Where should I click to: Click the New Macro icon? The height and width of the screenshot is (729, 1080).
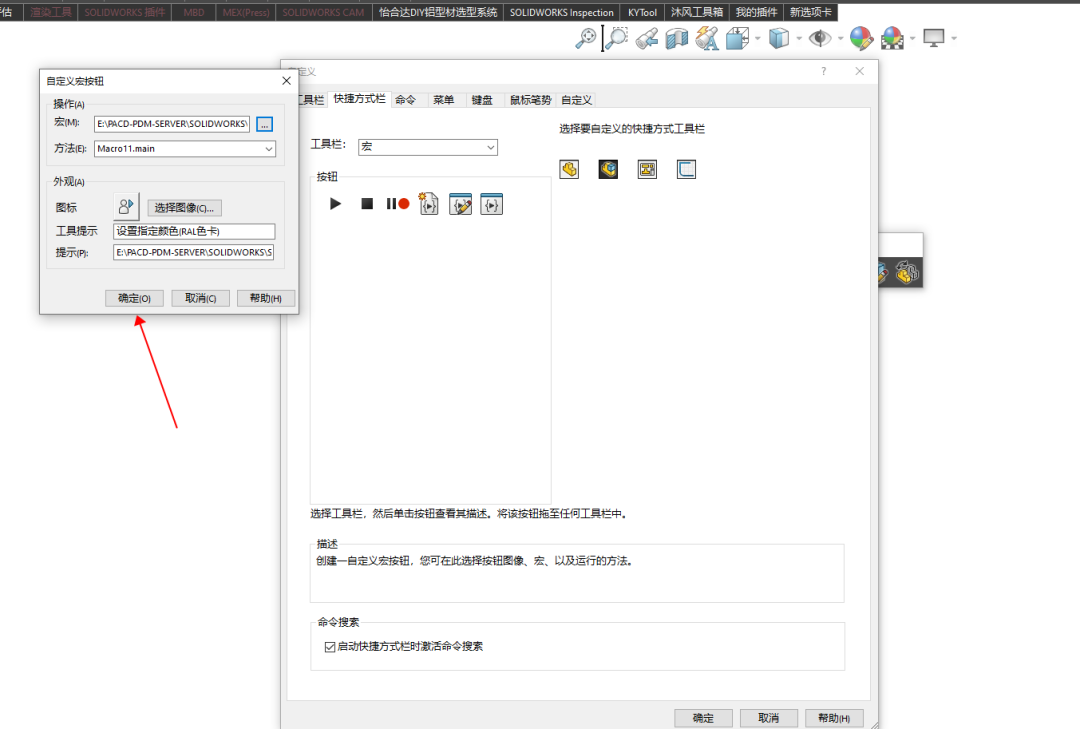[x=428, y=203]
